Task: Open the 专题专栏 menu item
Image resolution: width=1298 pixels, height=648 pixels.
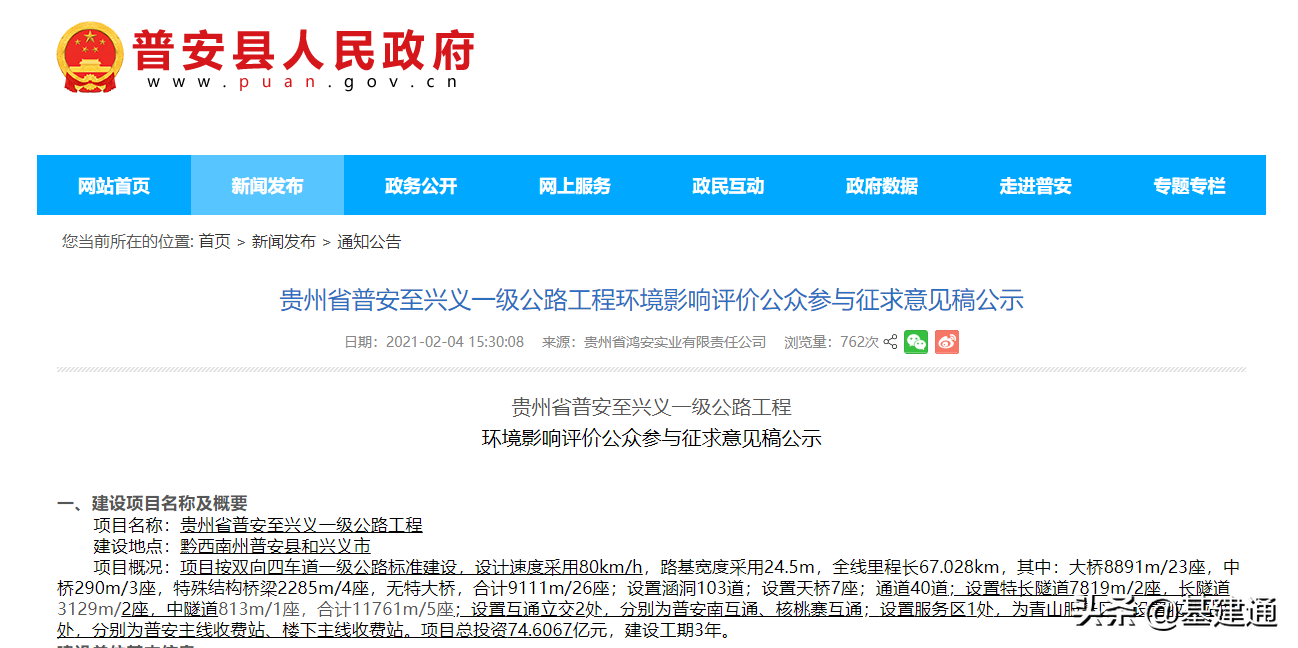Action: point(1188,186)
